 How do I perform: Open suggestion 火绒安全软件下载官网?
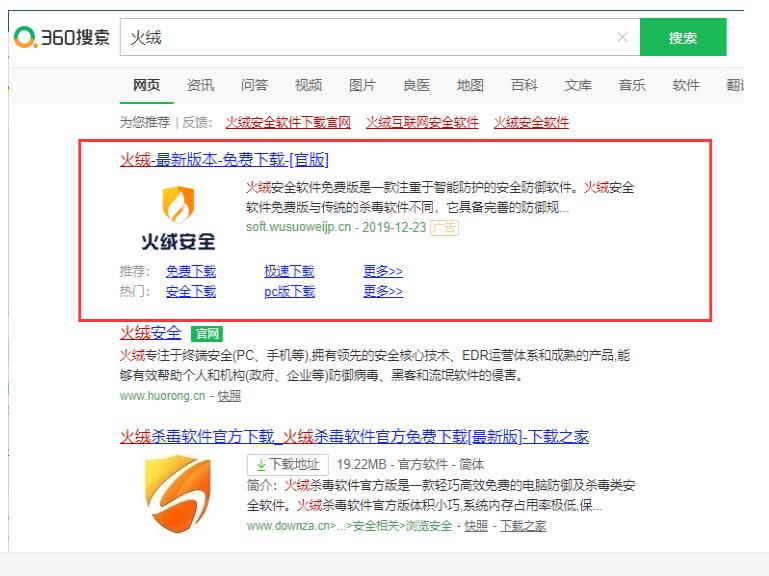[288, 122]
